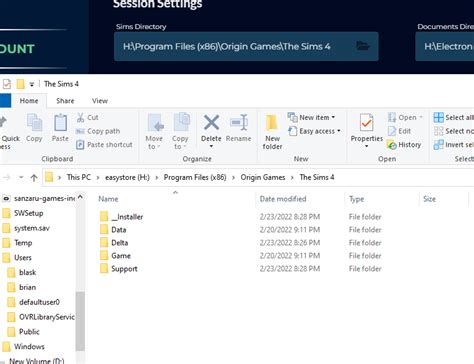The width and height of the screenshot is (474, 364).
Task: Select the Data folder
Action: (x=119, y=230)
